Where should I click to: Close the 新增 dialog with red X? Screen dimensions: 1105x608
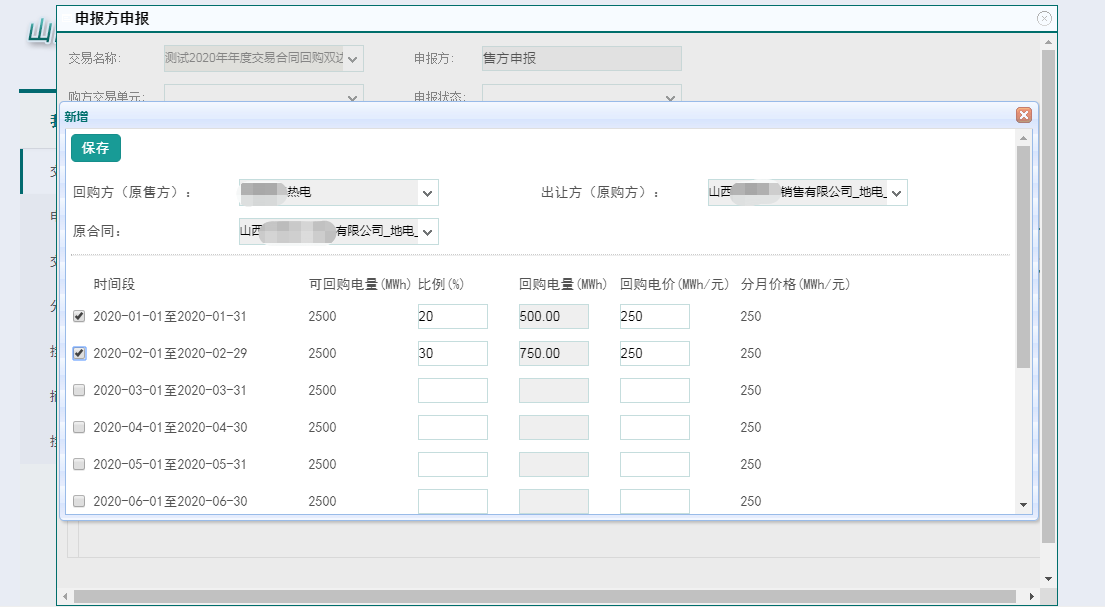pyautogui.click(x=1023, y=115)
